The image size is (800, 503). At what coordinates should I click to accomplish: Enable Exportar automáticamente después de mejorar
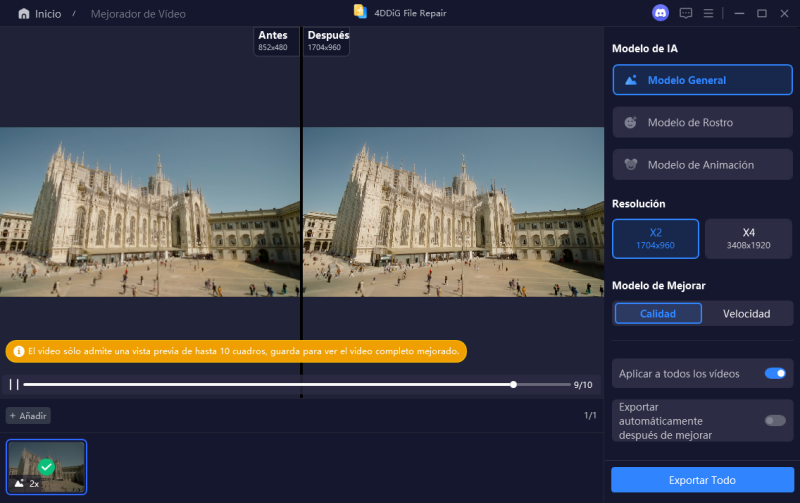point(774,421)
